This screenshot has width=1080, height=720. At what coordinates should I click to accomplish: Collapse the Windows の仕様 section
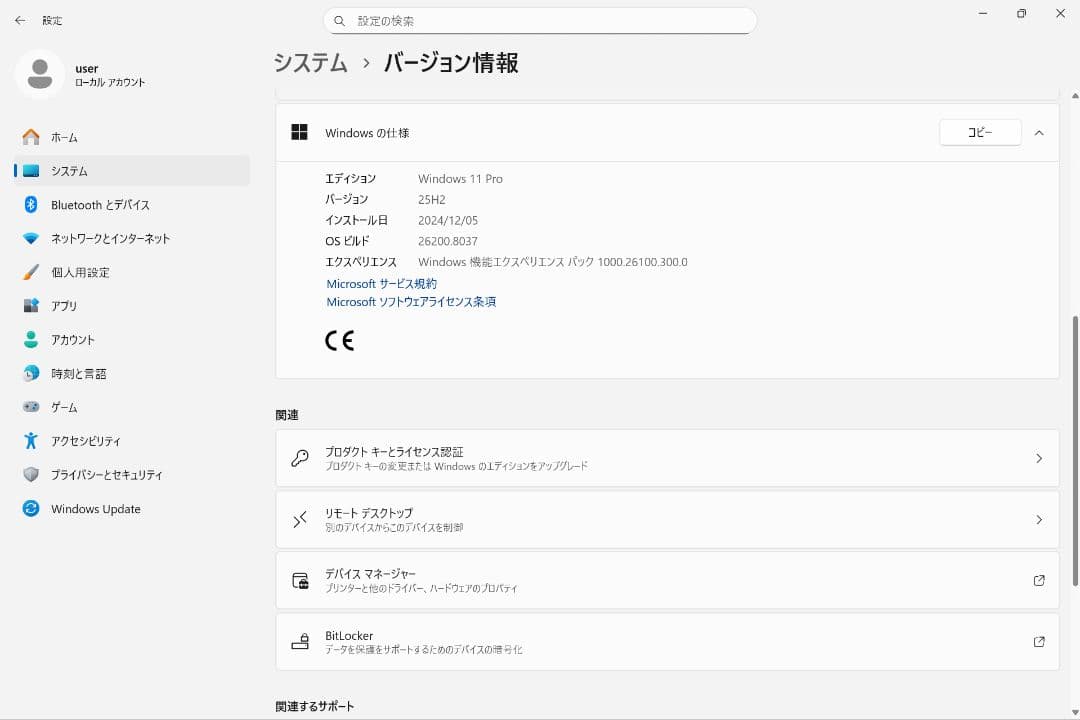[1039, 132]
